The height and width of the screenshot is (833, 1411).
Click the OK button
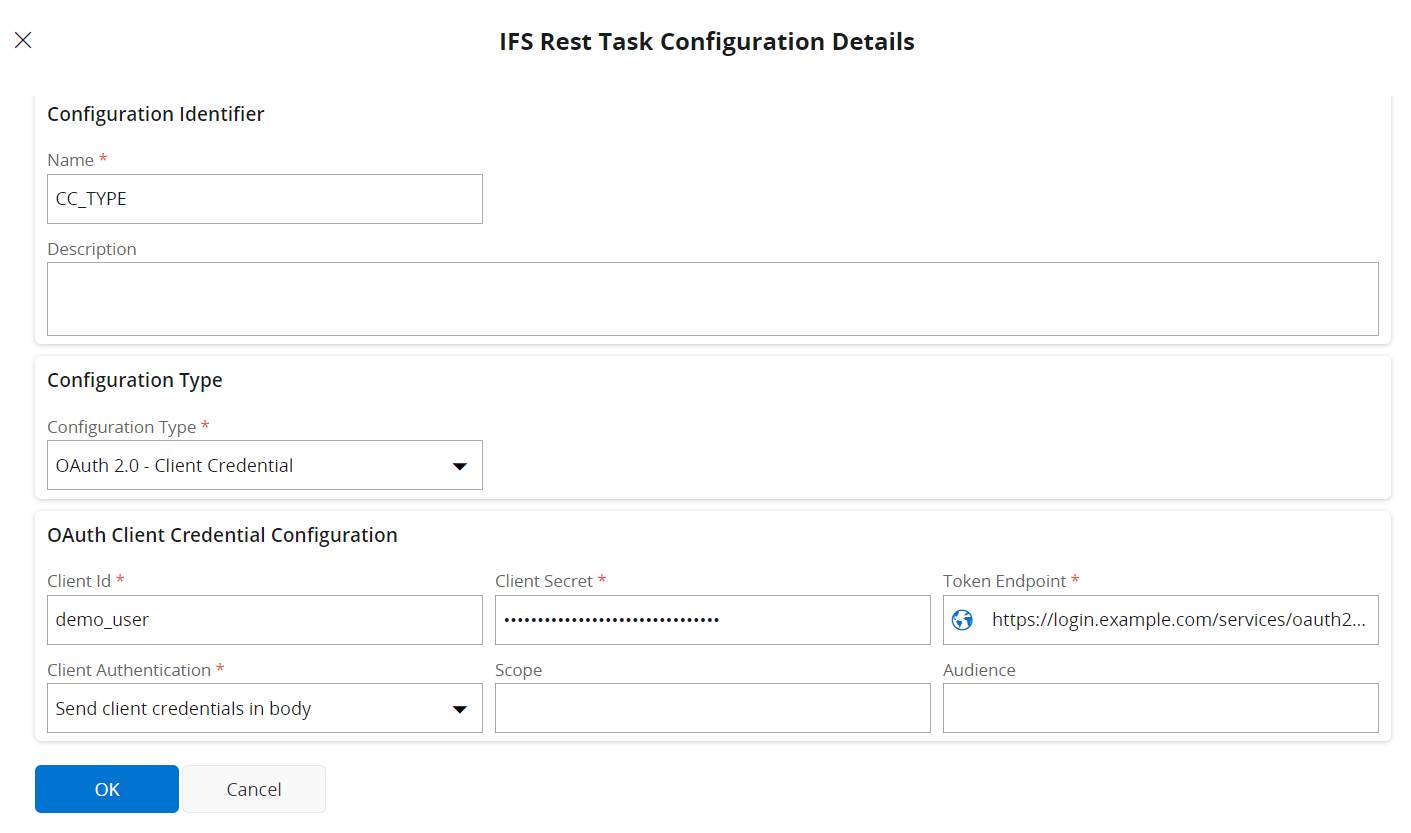[x=106, y=789]
